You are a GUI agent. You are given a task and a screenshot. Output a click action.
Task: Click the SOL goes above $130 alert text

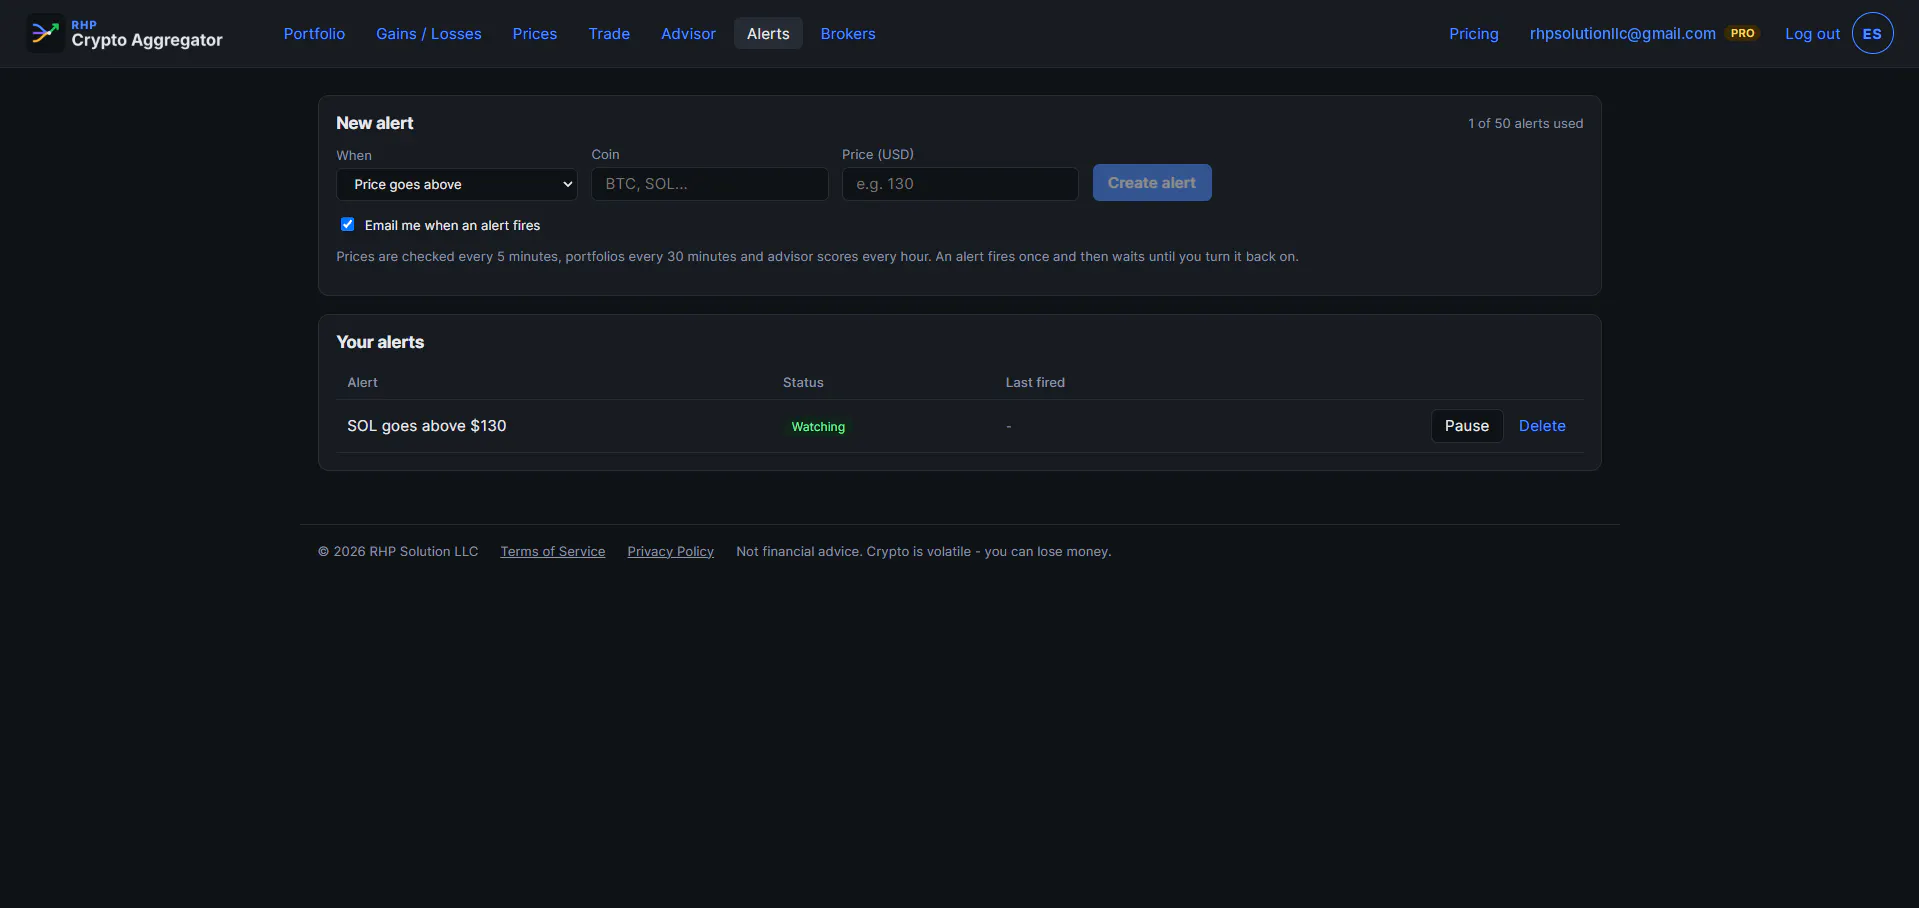click(x=427, y=426)
